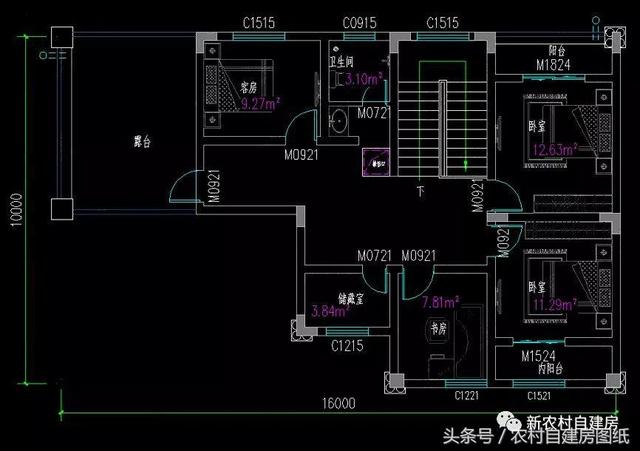The image size is (640, 451).
Task: Select the C1215 window label
Action: click(347, 345)
